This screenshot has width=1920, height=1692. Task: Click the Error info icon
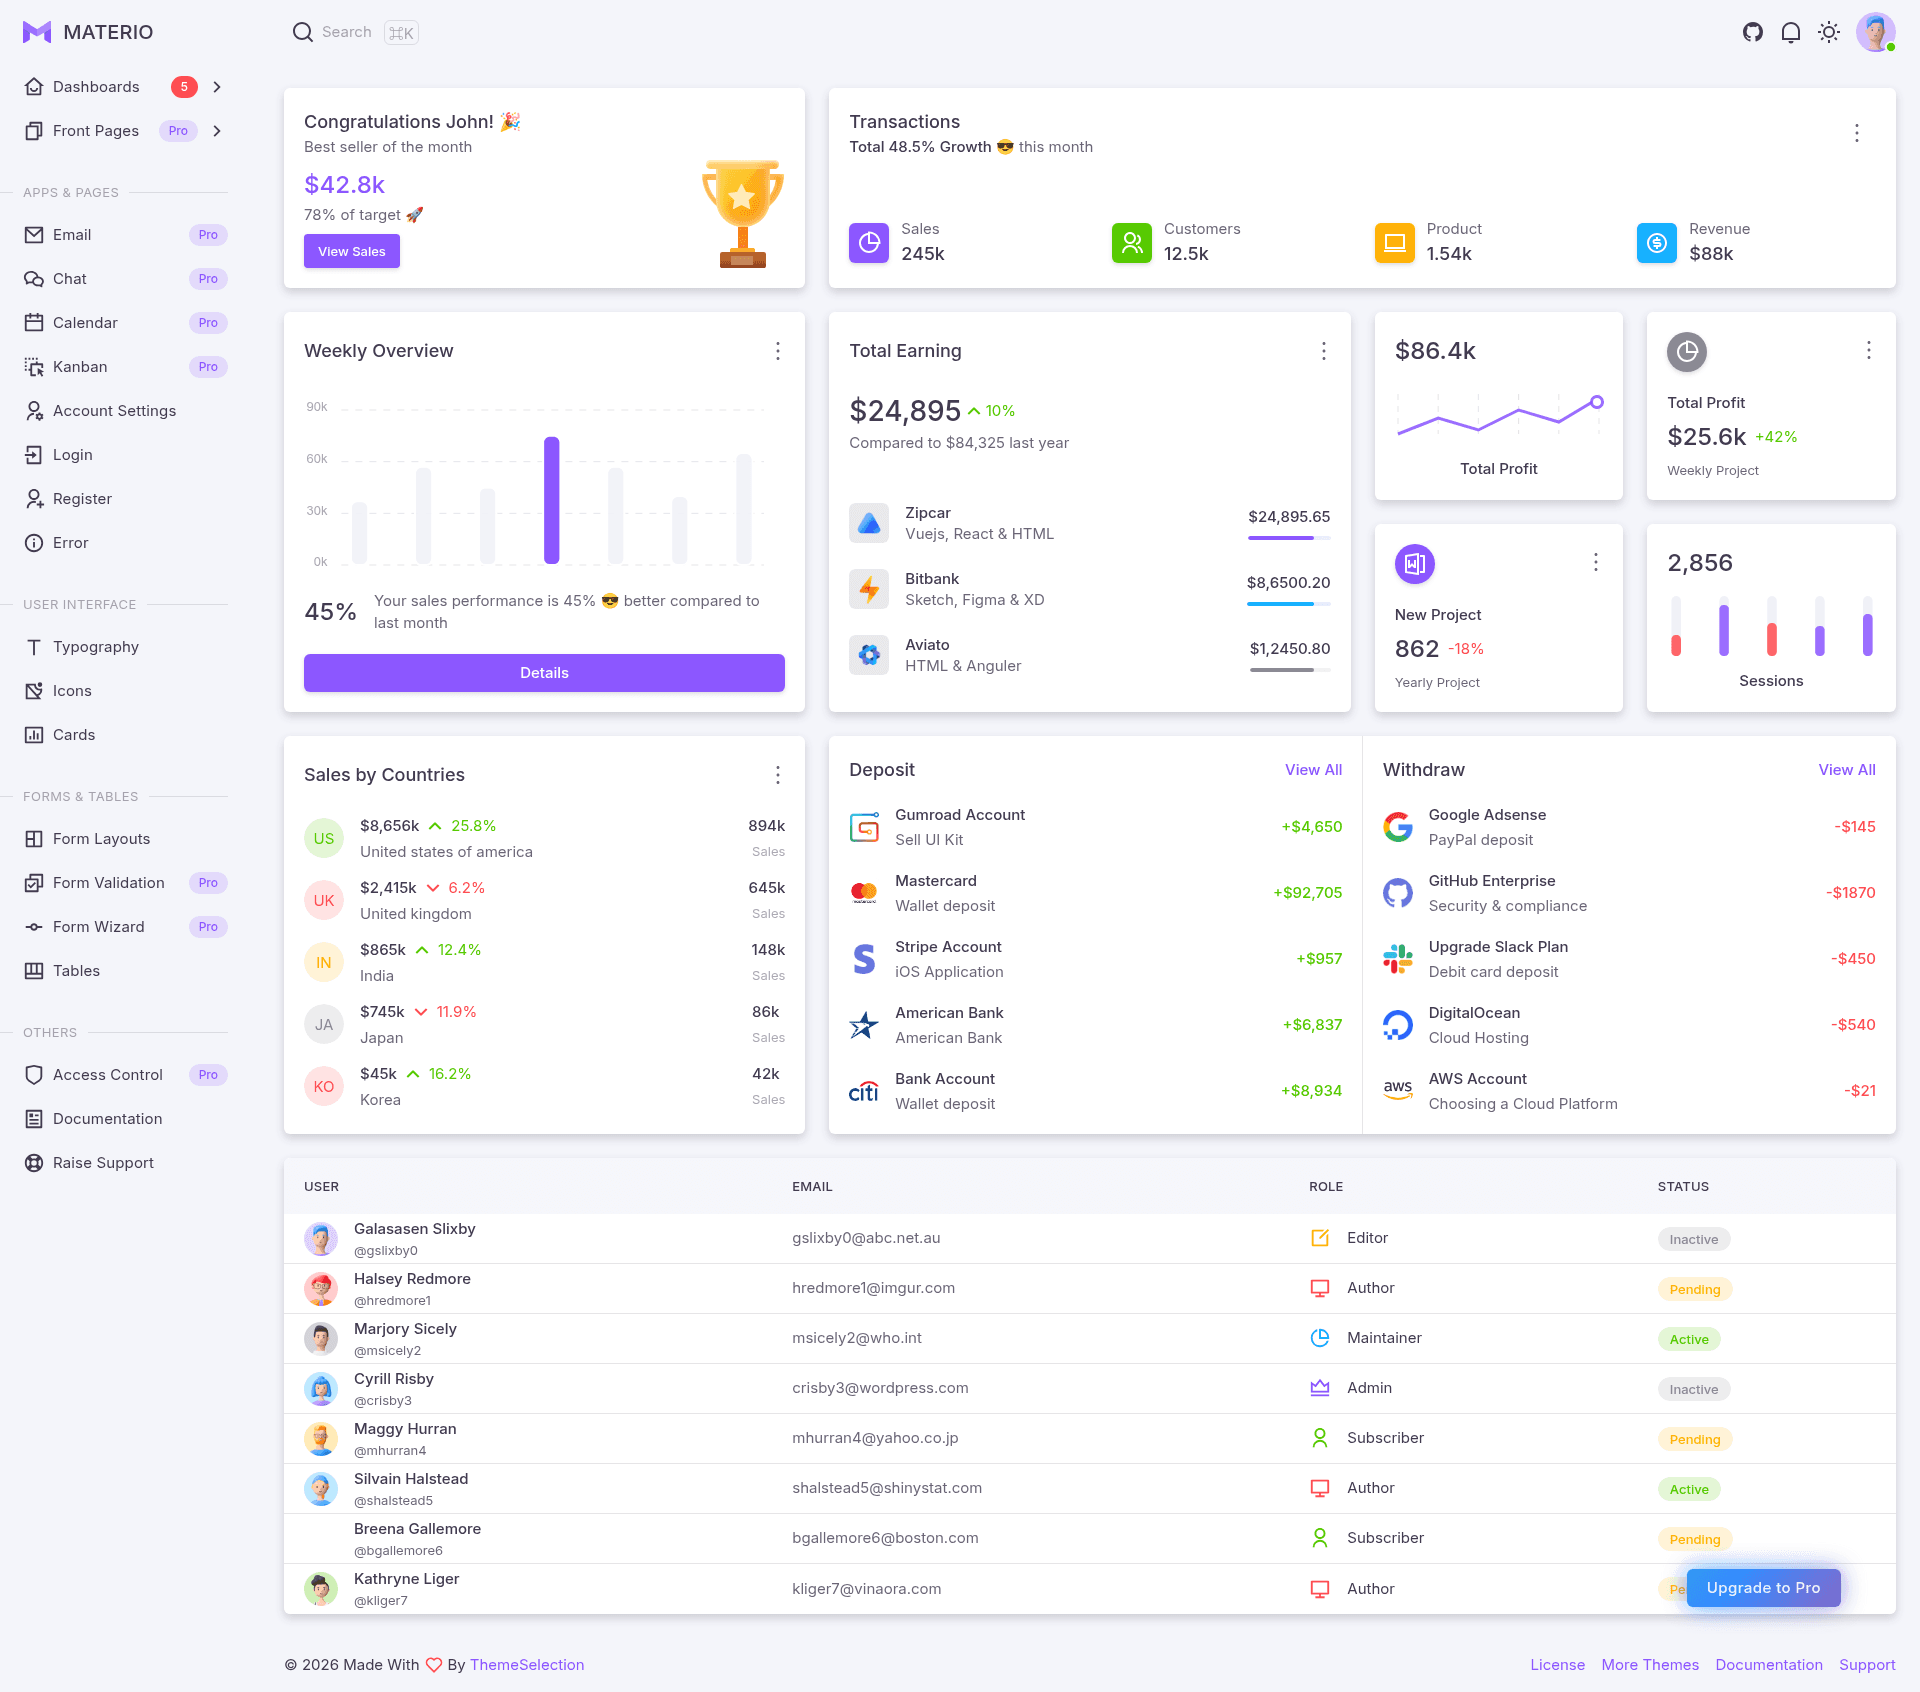coord(34,543)
